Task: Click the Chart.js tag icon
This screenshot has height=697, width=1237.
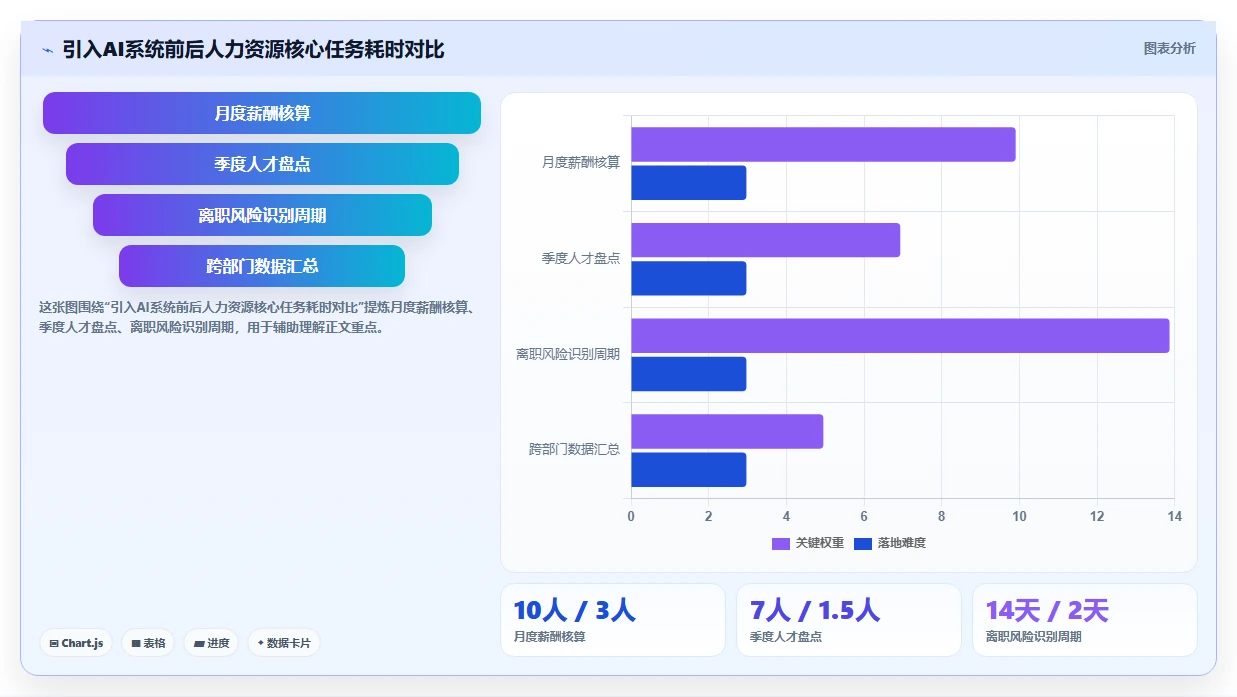Action: pos(54,643)
